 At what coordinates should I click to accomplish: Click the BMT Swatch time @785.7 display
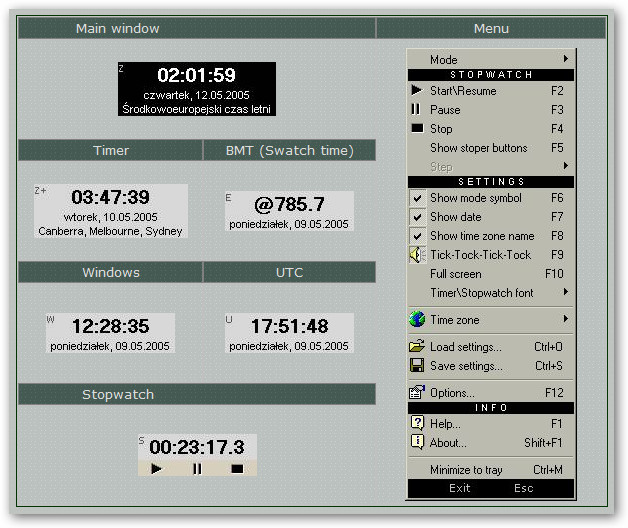[289, 204]
